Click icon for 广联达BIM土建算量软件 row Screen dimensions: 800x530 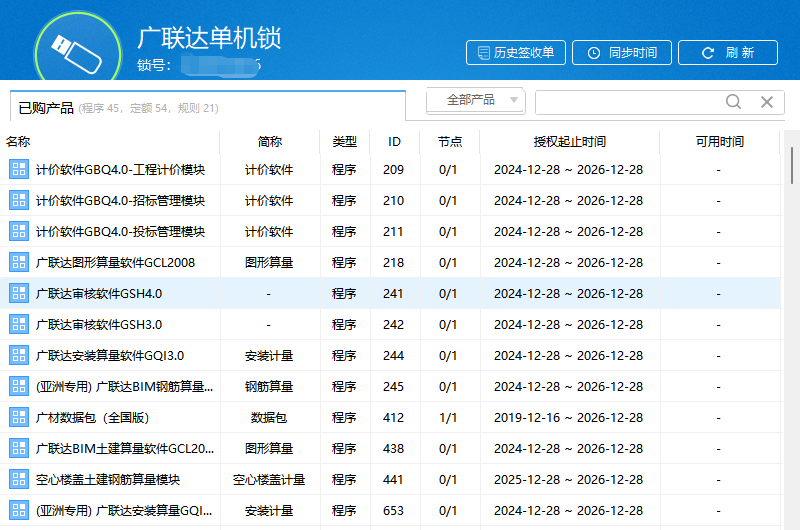coord(19,448)
